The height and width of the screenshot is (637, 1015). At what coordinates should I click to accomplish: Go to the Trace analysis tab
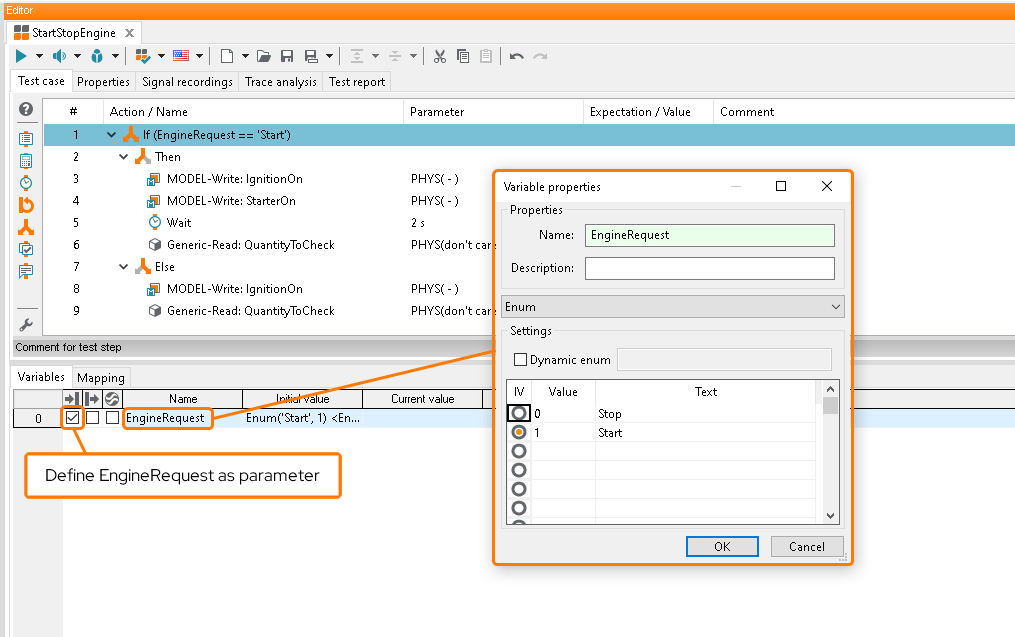pyautogui.click(x=281, y=82)
